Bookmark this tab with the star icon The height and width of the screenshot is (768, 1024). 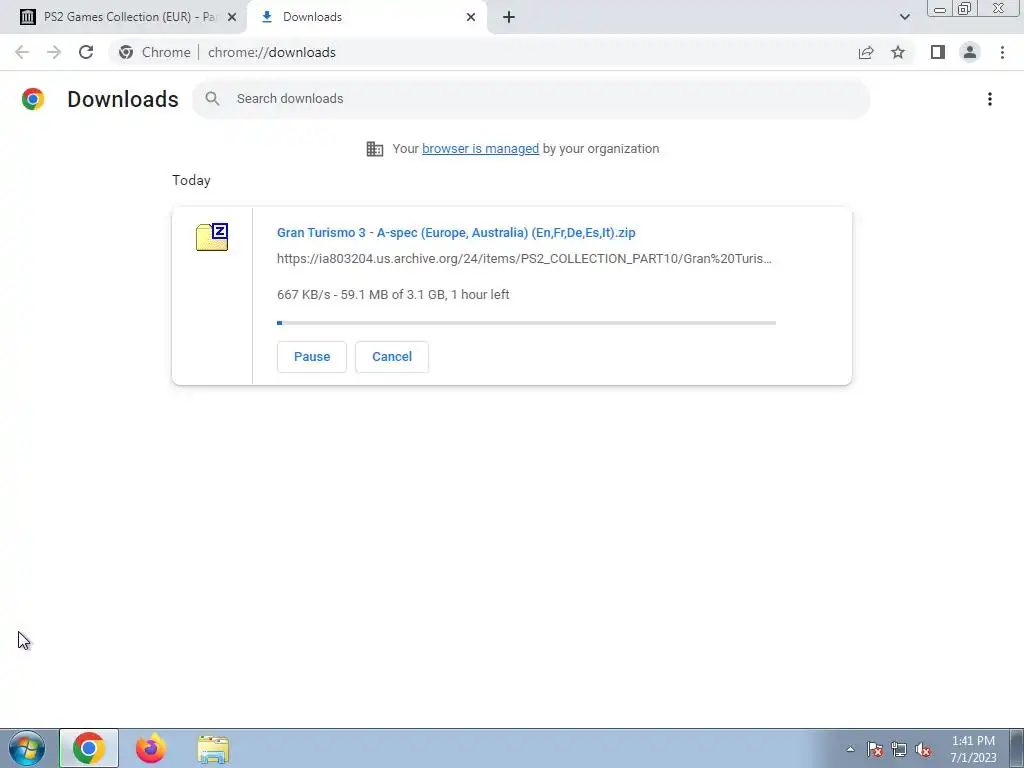click(898, 52)
